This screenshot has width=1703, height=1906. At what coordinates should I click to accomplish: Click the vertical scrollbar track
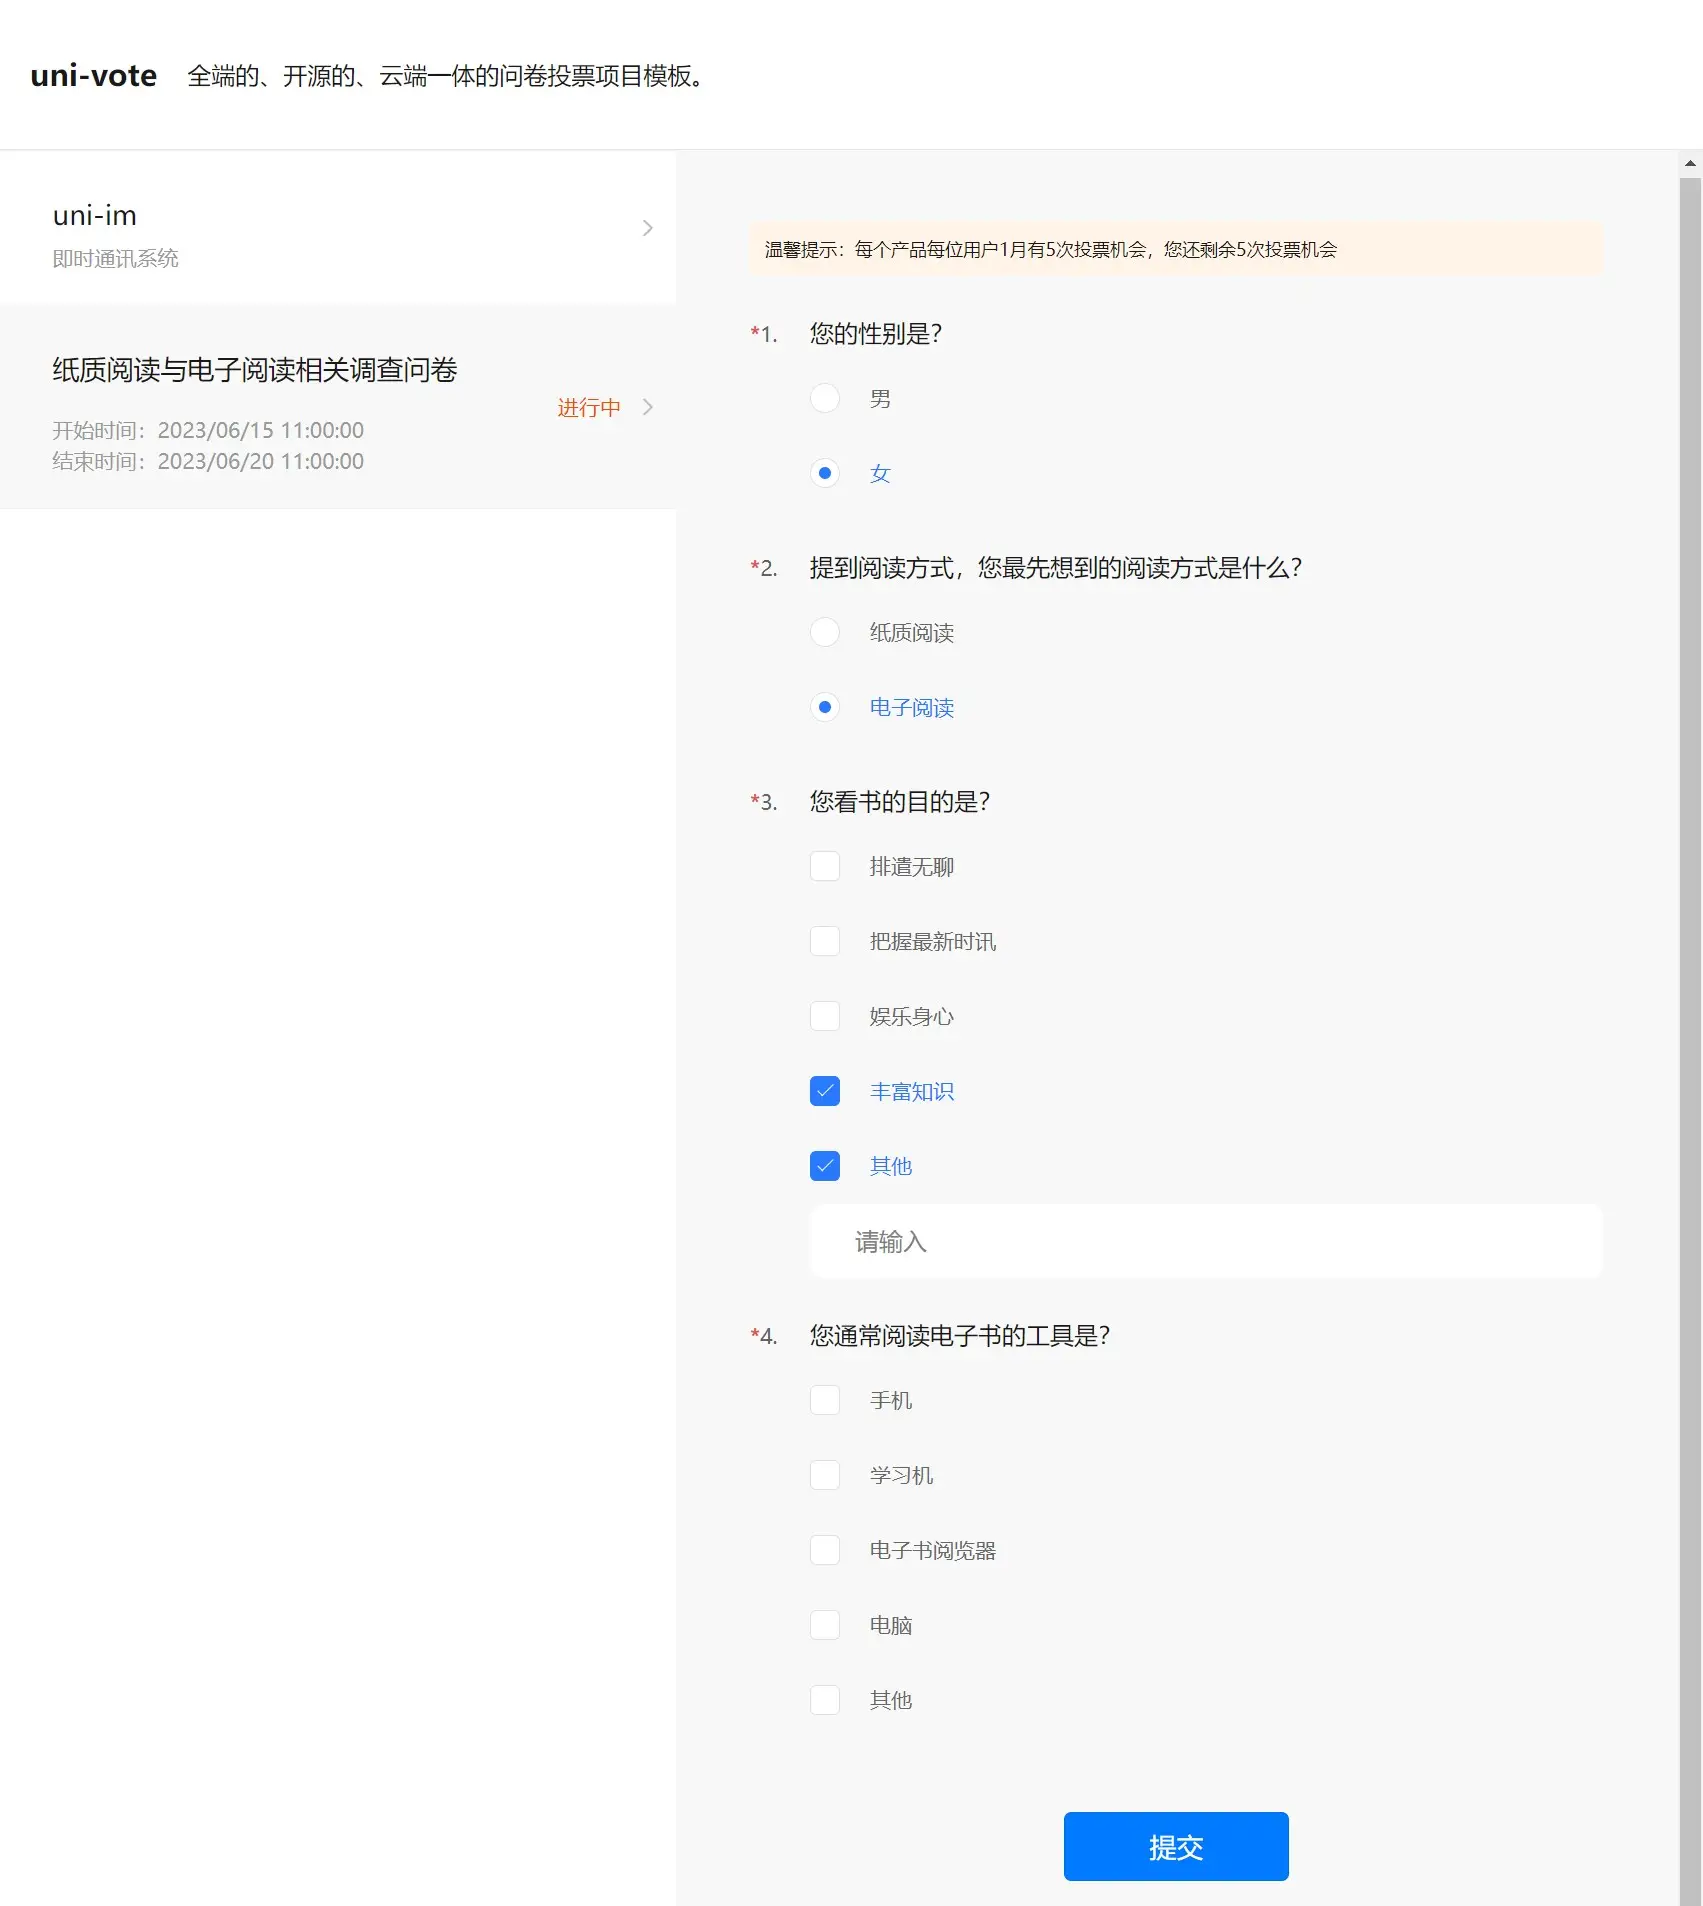[1690, 1040]
